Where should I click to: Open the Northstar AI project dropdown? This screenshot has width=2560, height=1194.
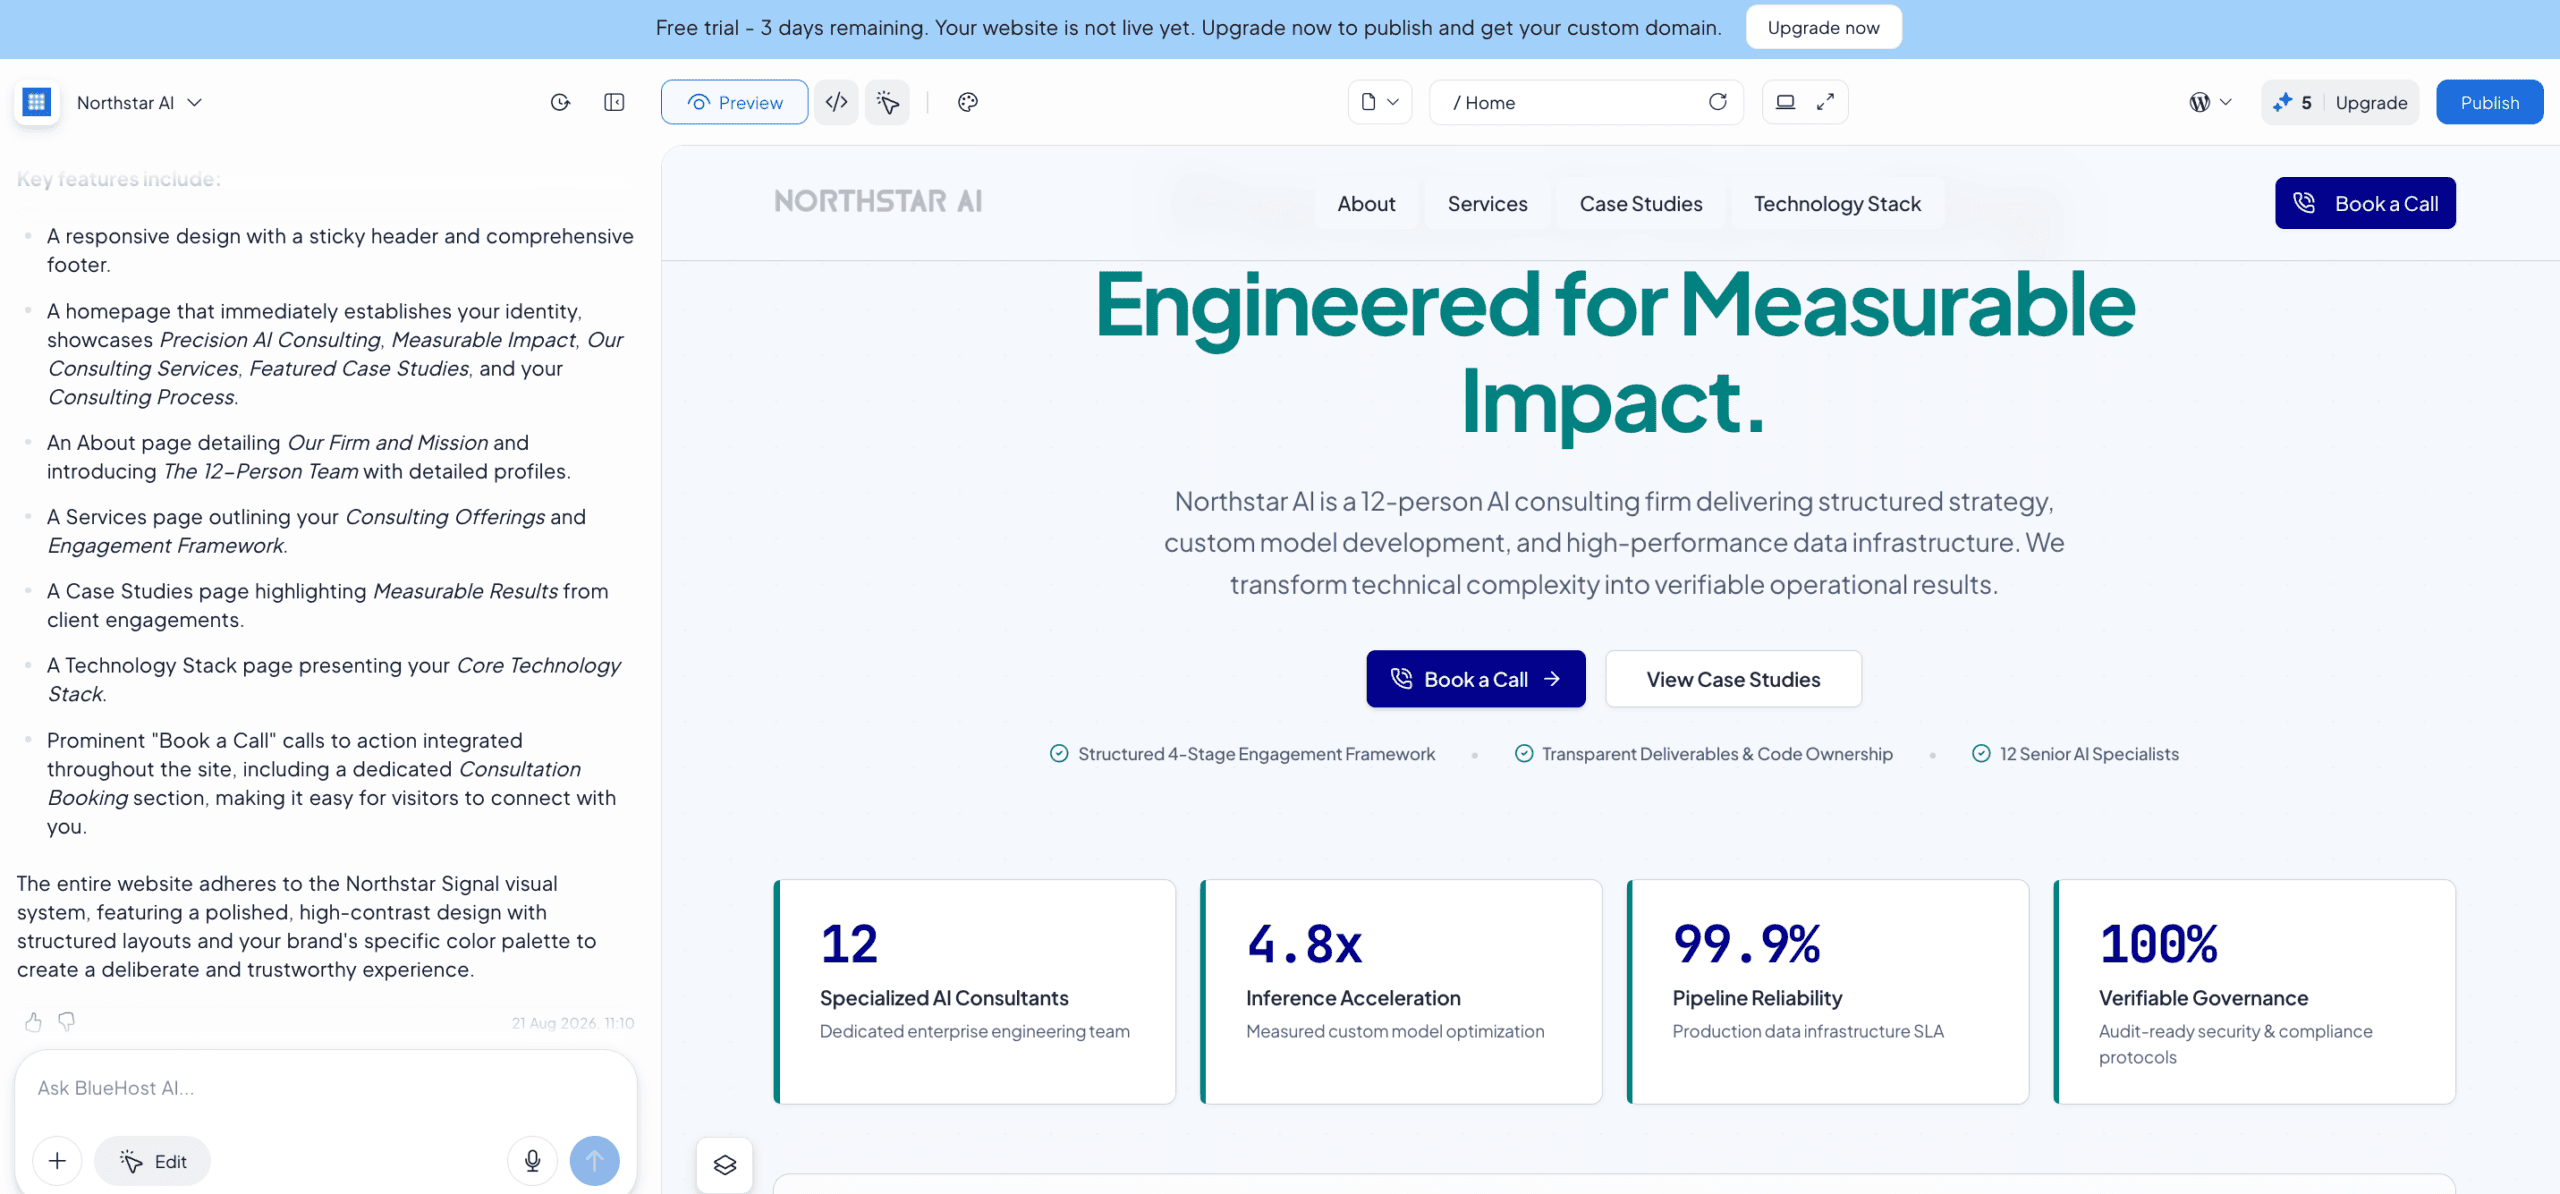pyautogui.click(x=139, y=102)
